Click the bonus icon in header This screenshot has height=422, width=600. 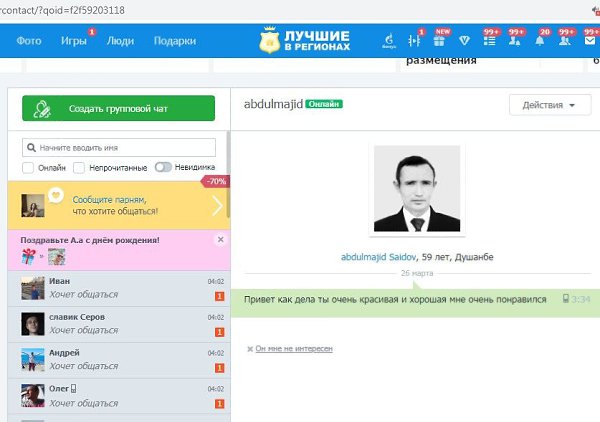pos(389,40)
